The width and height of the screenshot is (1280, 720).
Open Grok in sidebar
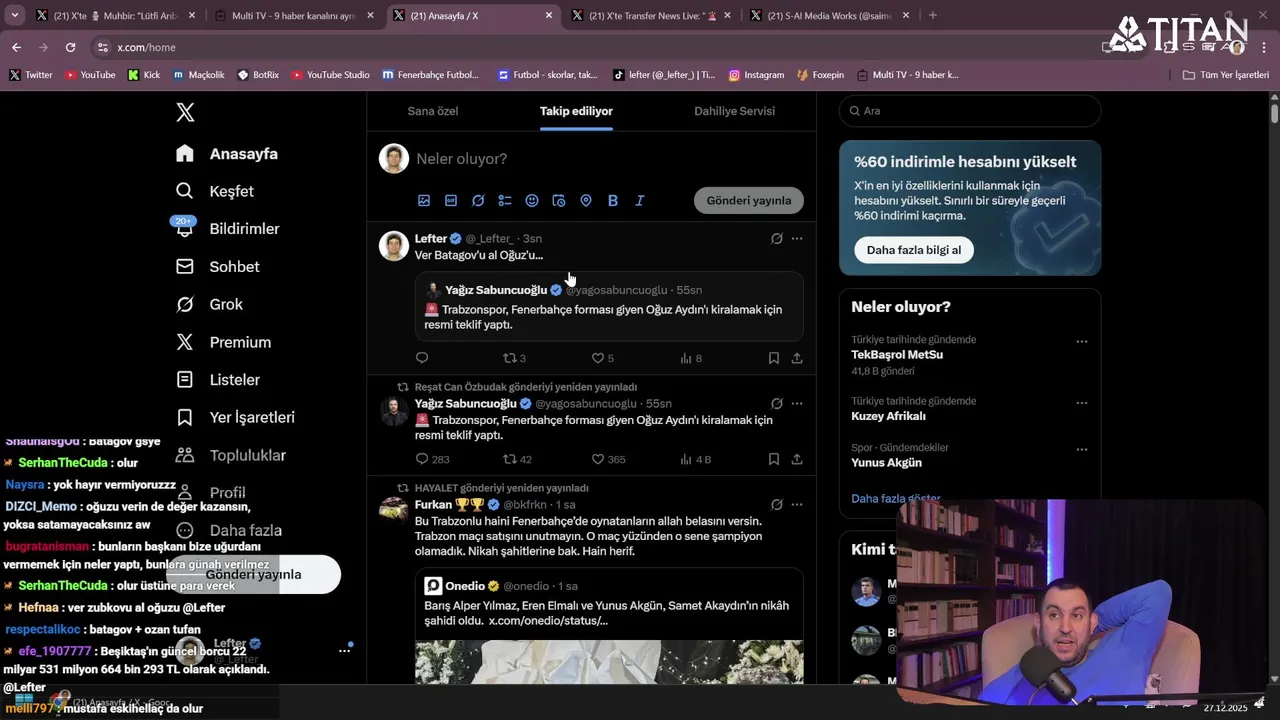[x=209, y=304]
